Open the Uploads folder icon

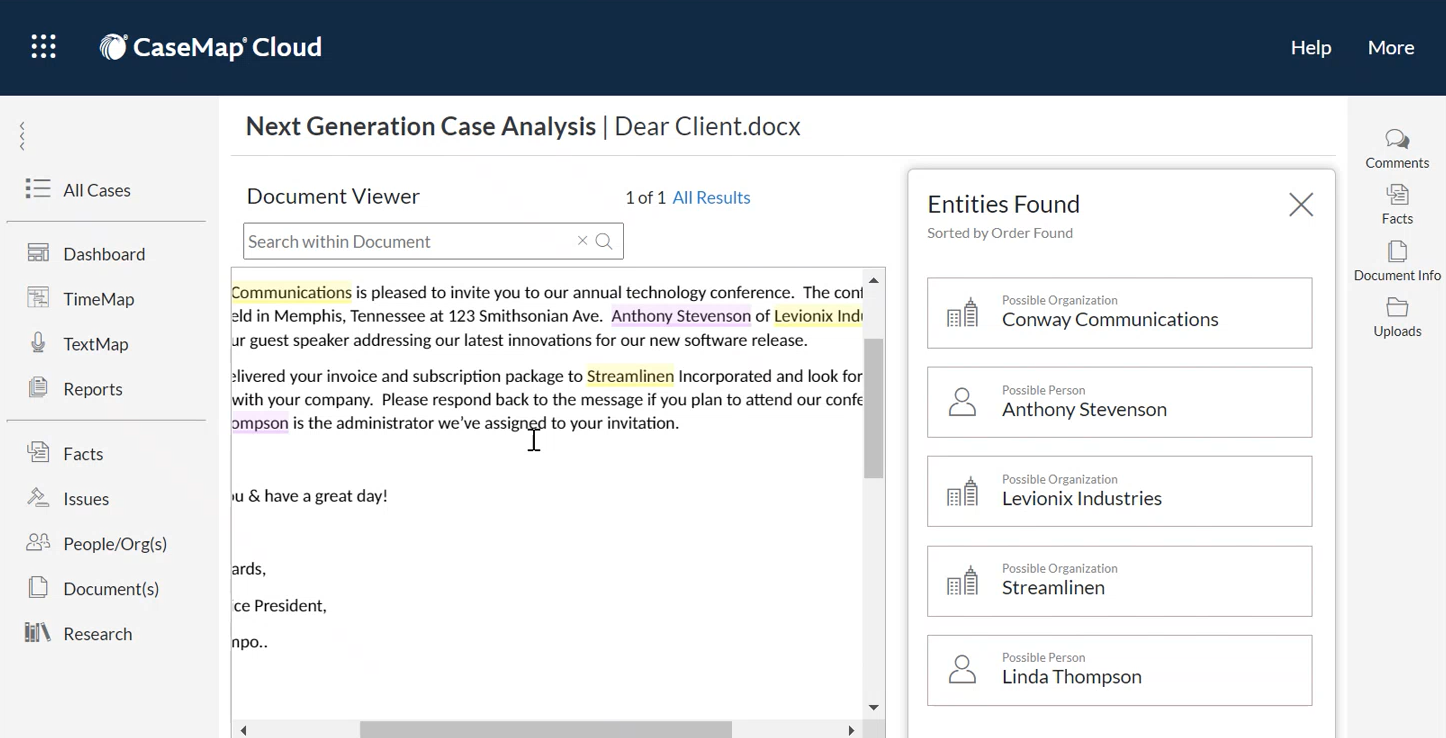point(1397,307)
